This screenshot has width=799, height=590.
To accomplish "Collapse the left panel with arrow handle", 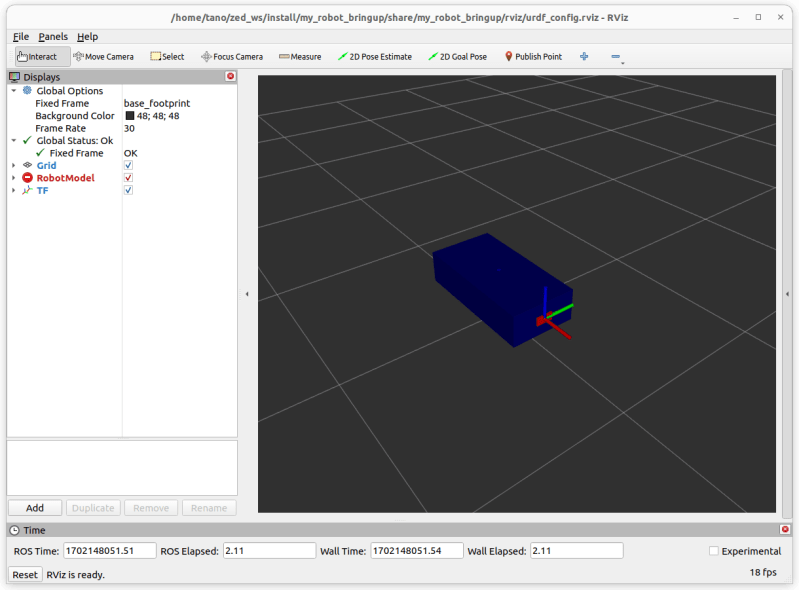I will coord(247,294).
